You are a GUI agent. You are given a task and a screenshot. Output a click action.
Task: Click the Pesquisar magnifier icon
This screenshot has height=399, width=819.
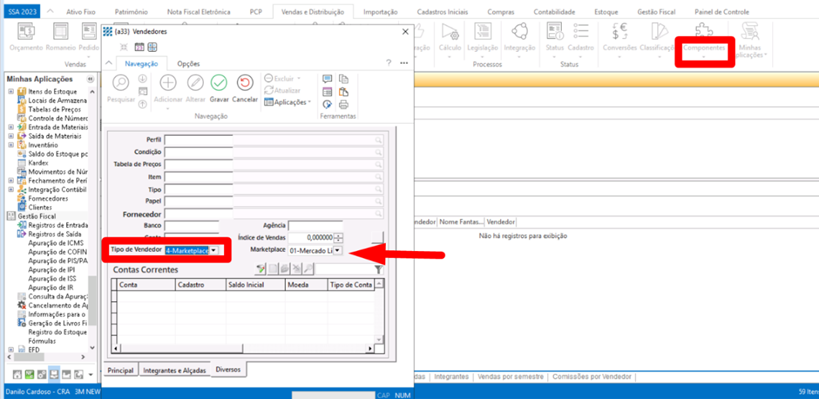[121, 83]
